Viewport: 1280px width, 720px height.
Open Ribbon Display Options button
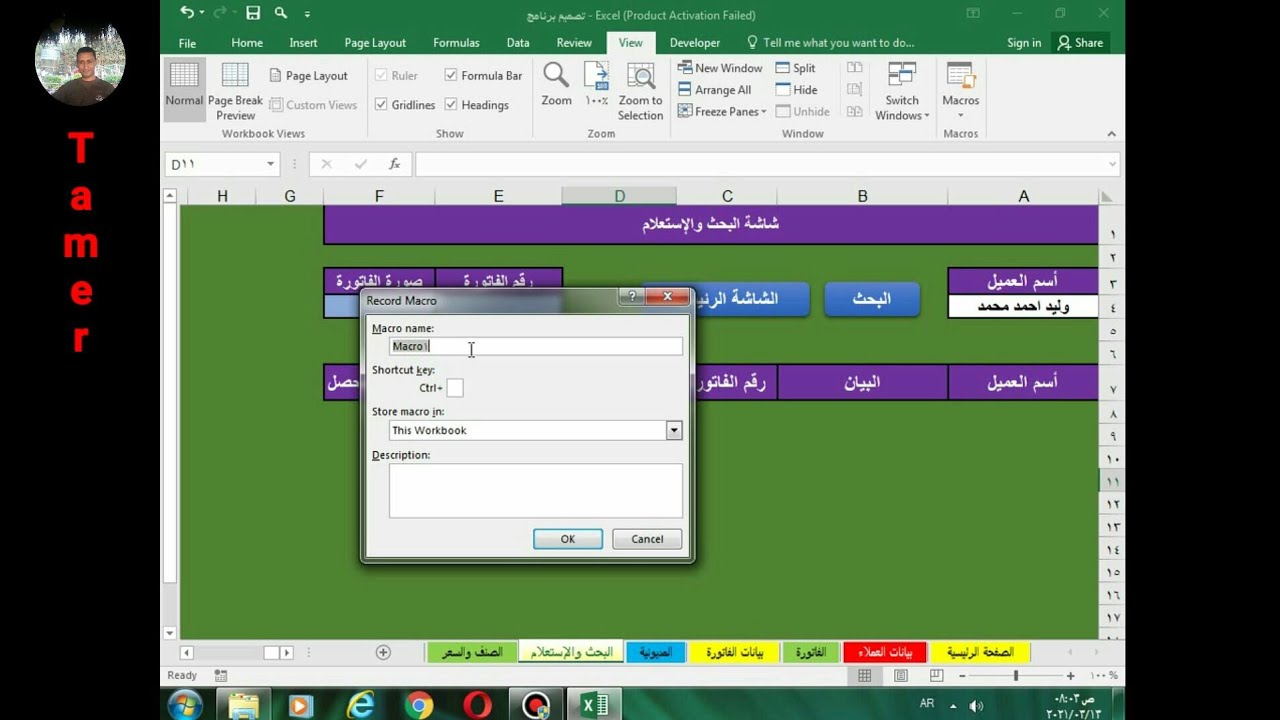[973, 13]
